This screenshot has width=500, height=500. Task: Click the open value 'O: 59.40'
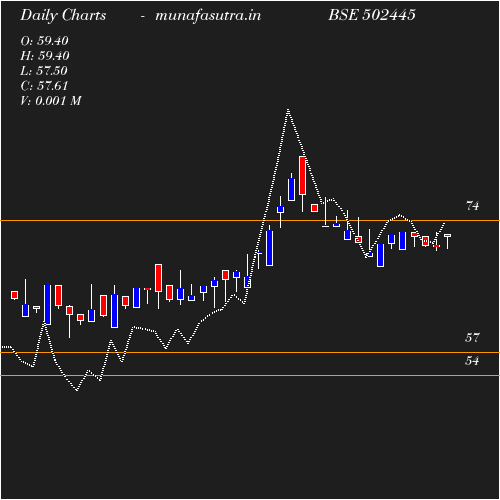[44, 41]
